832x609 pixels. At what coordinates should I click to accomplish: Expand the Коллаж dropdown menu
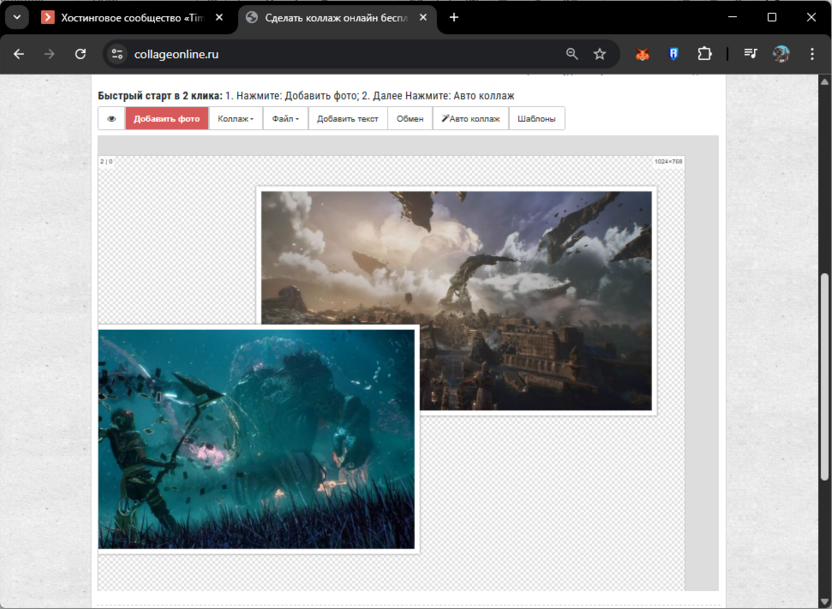[x=236, y=118]
